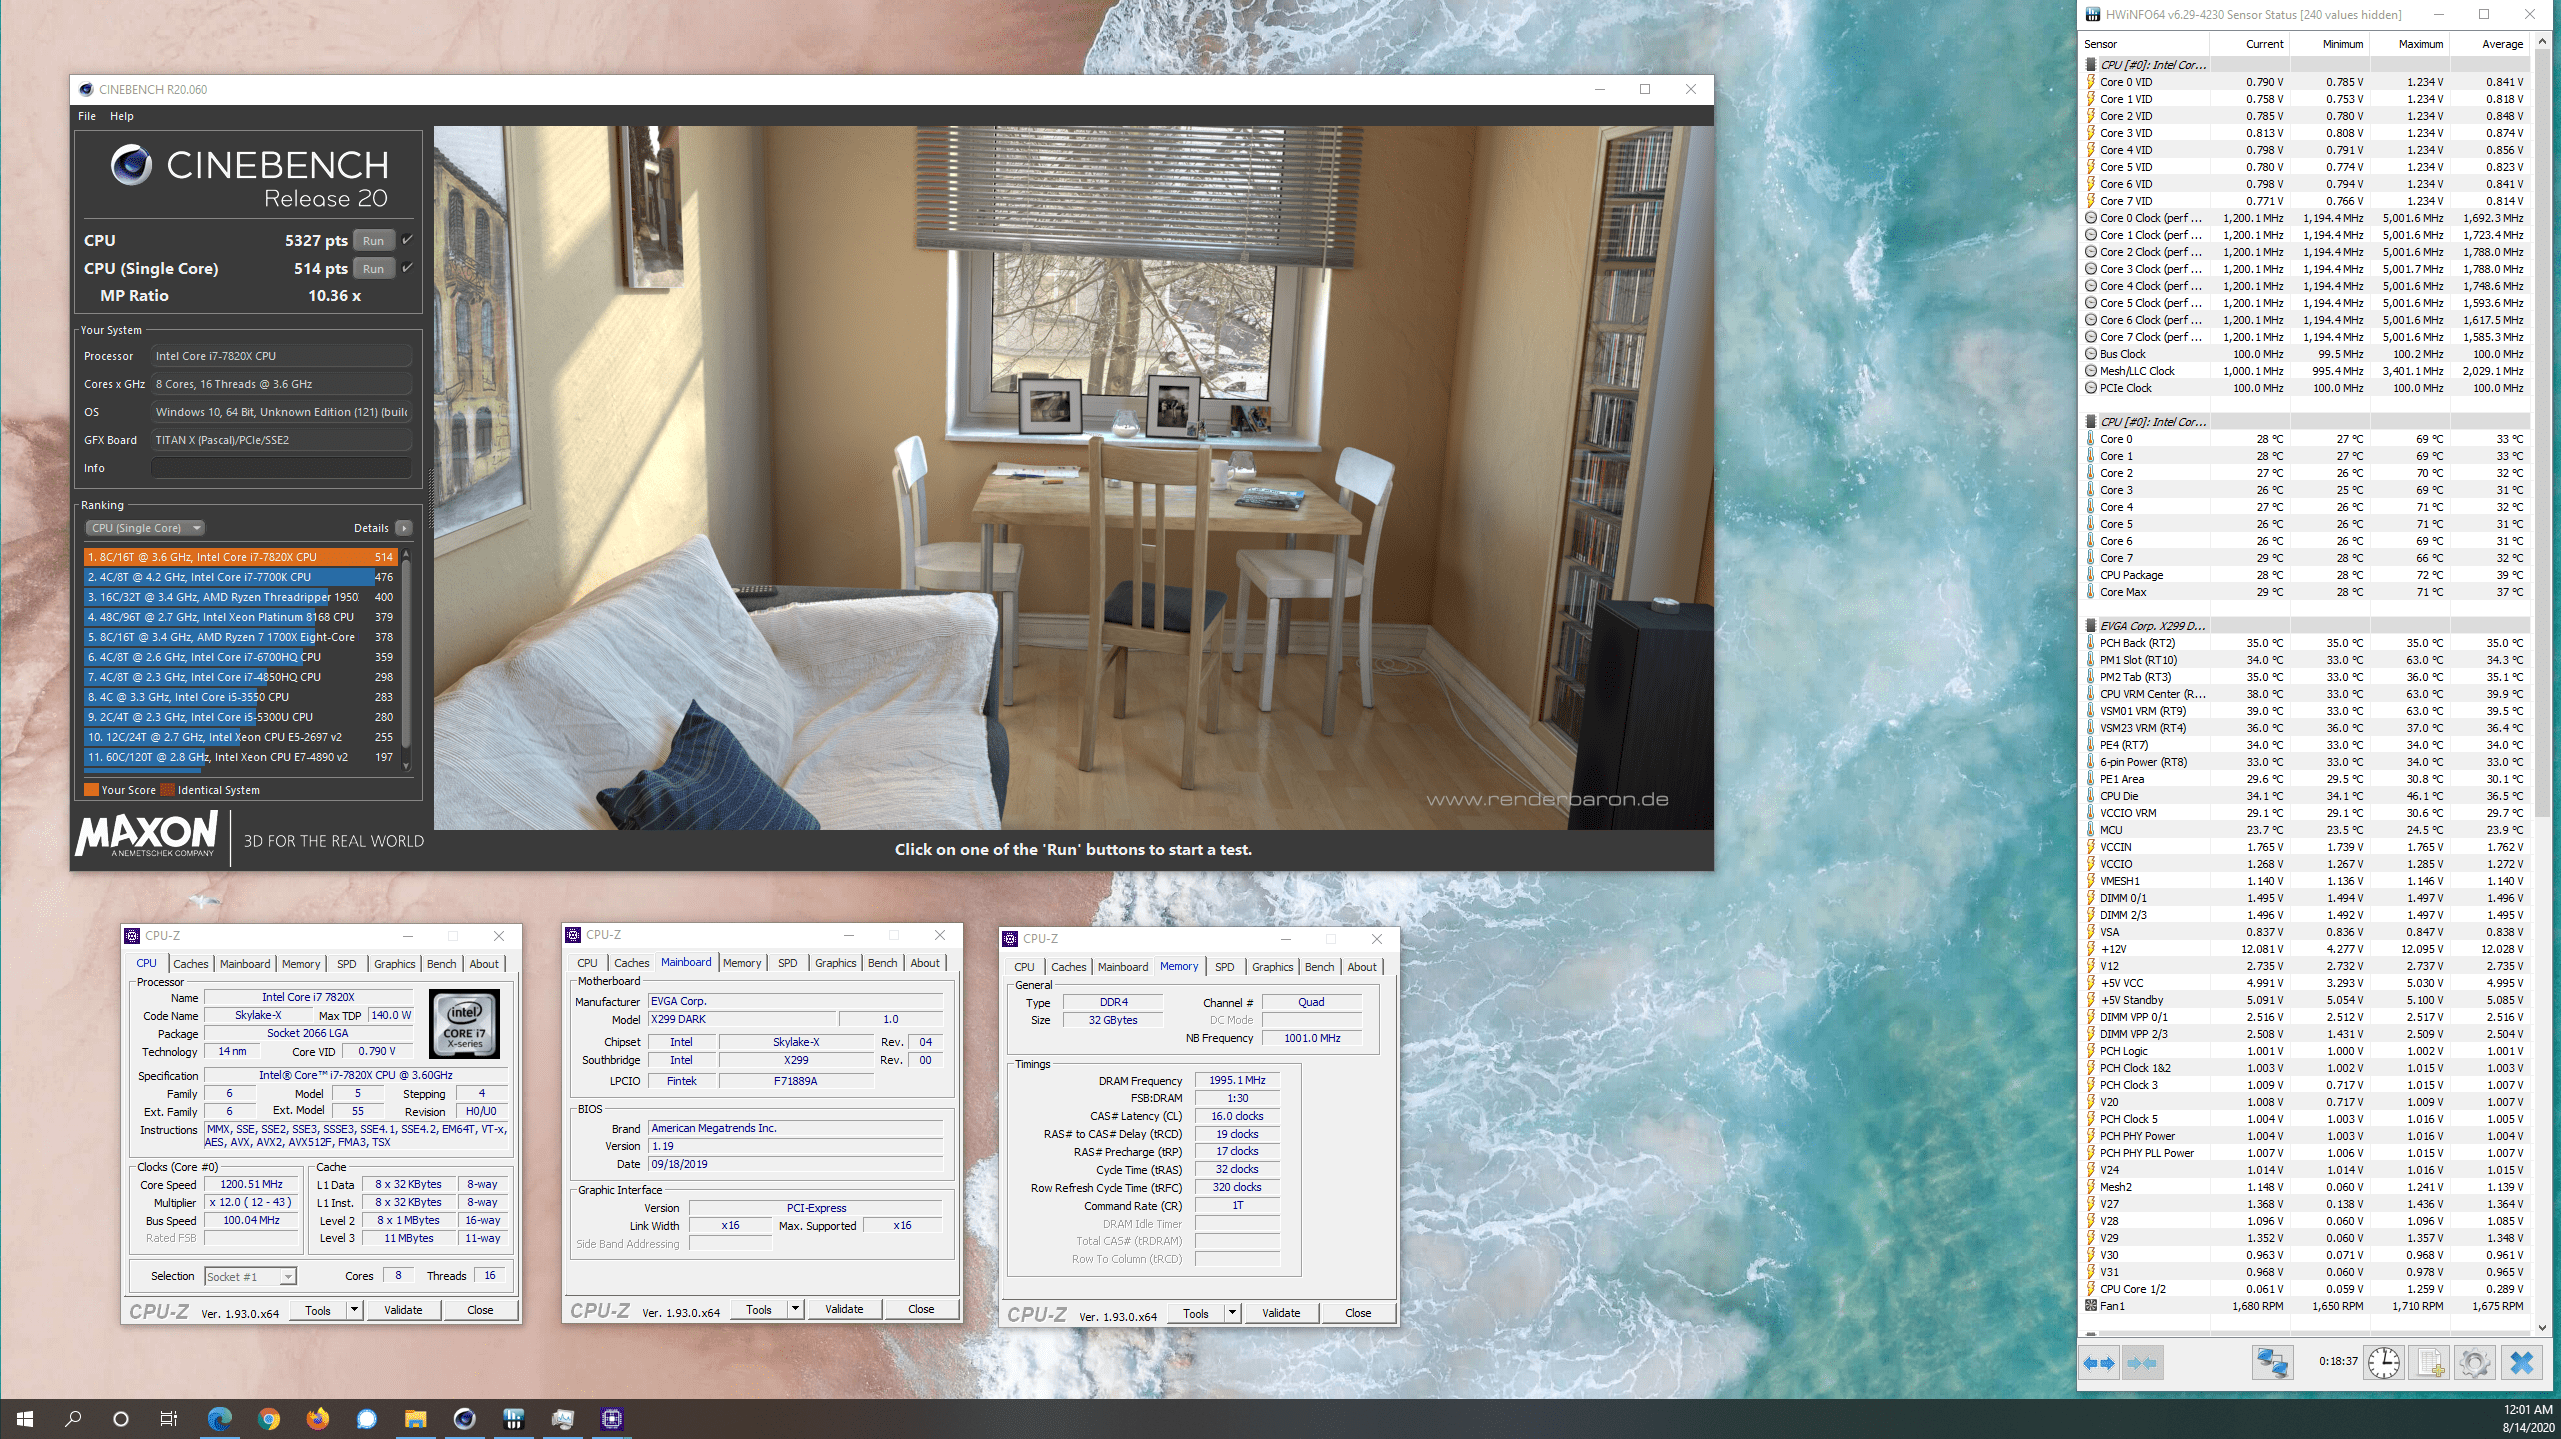Toggle CPU (Single Core) test checkbox
This screenshot has width=2561, height=1439.
407,268
